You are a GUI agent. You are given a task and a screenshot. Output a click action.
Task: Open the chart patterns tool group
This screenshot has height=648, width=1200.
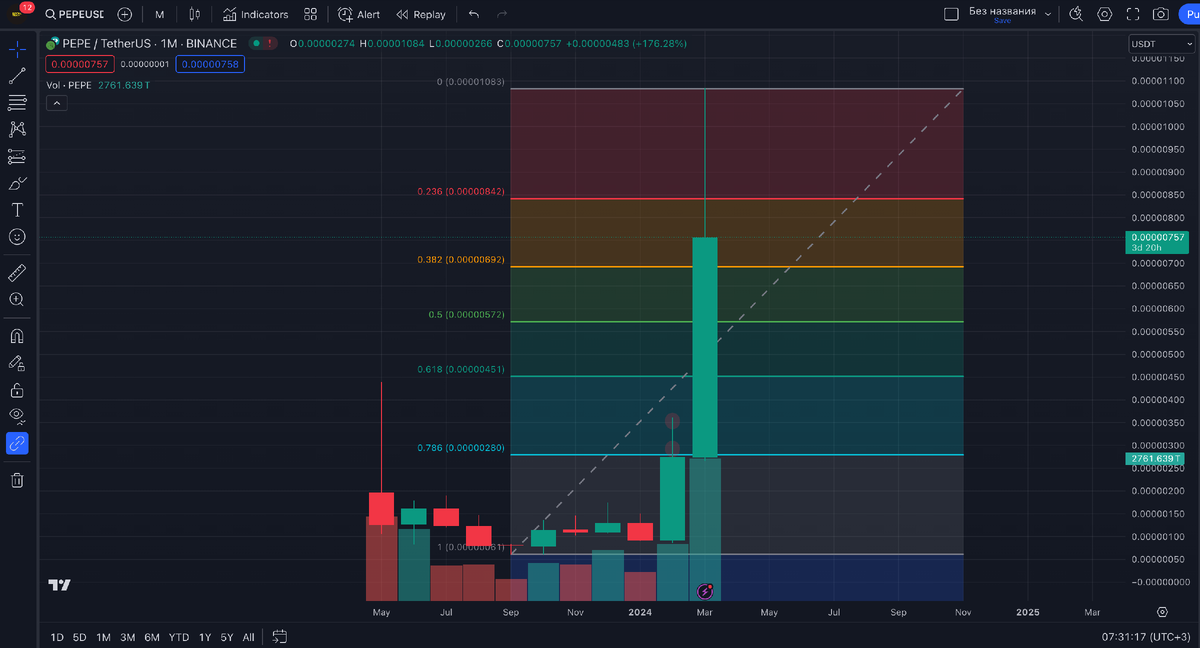(x=17, y=129)
